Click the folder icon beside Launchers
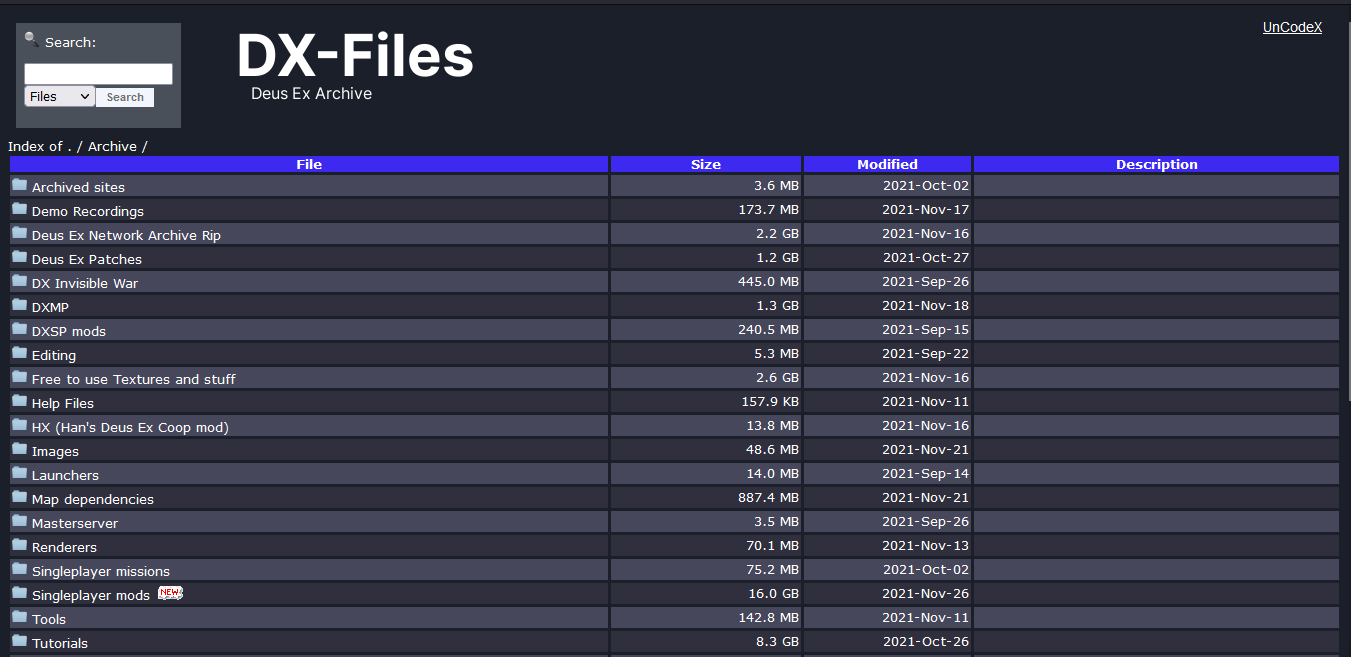The width and height of the screenshot is (1351, 657). [20, 473]
